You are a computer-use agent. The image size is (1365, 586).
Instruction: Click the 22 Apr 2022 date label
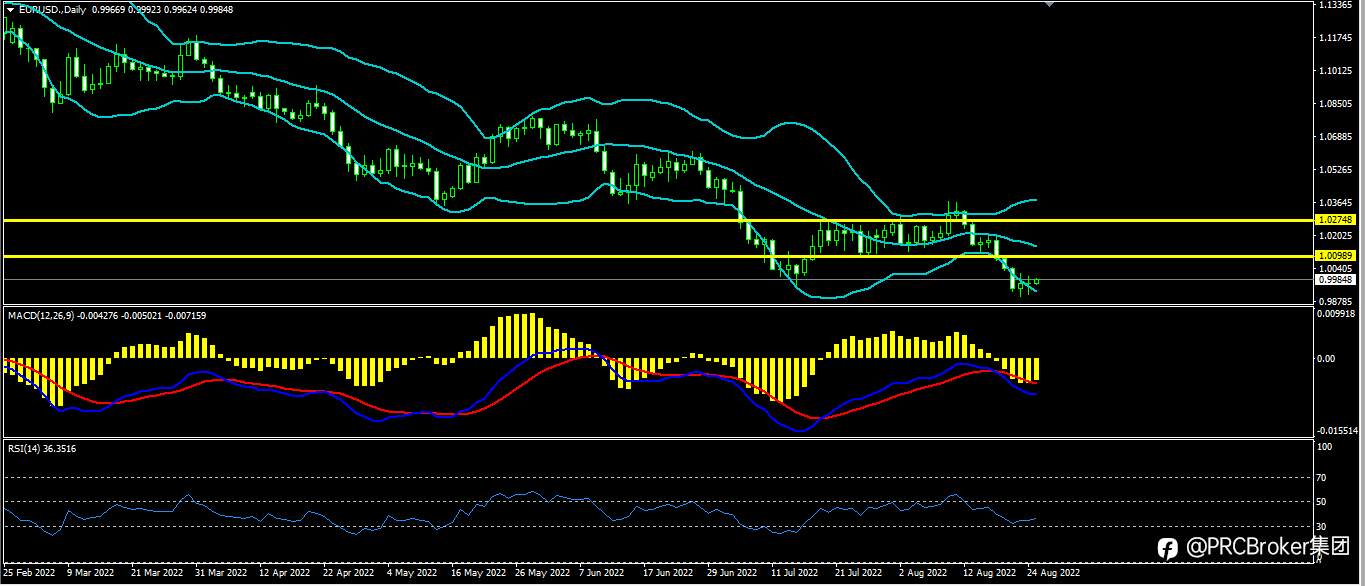[349, 574]
